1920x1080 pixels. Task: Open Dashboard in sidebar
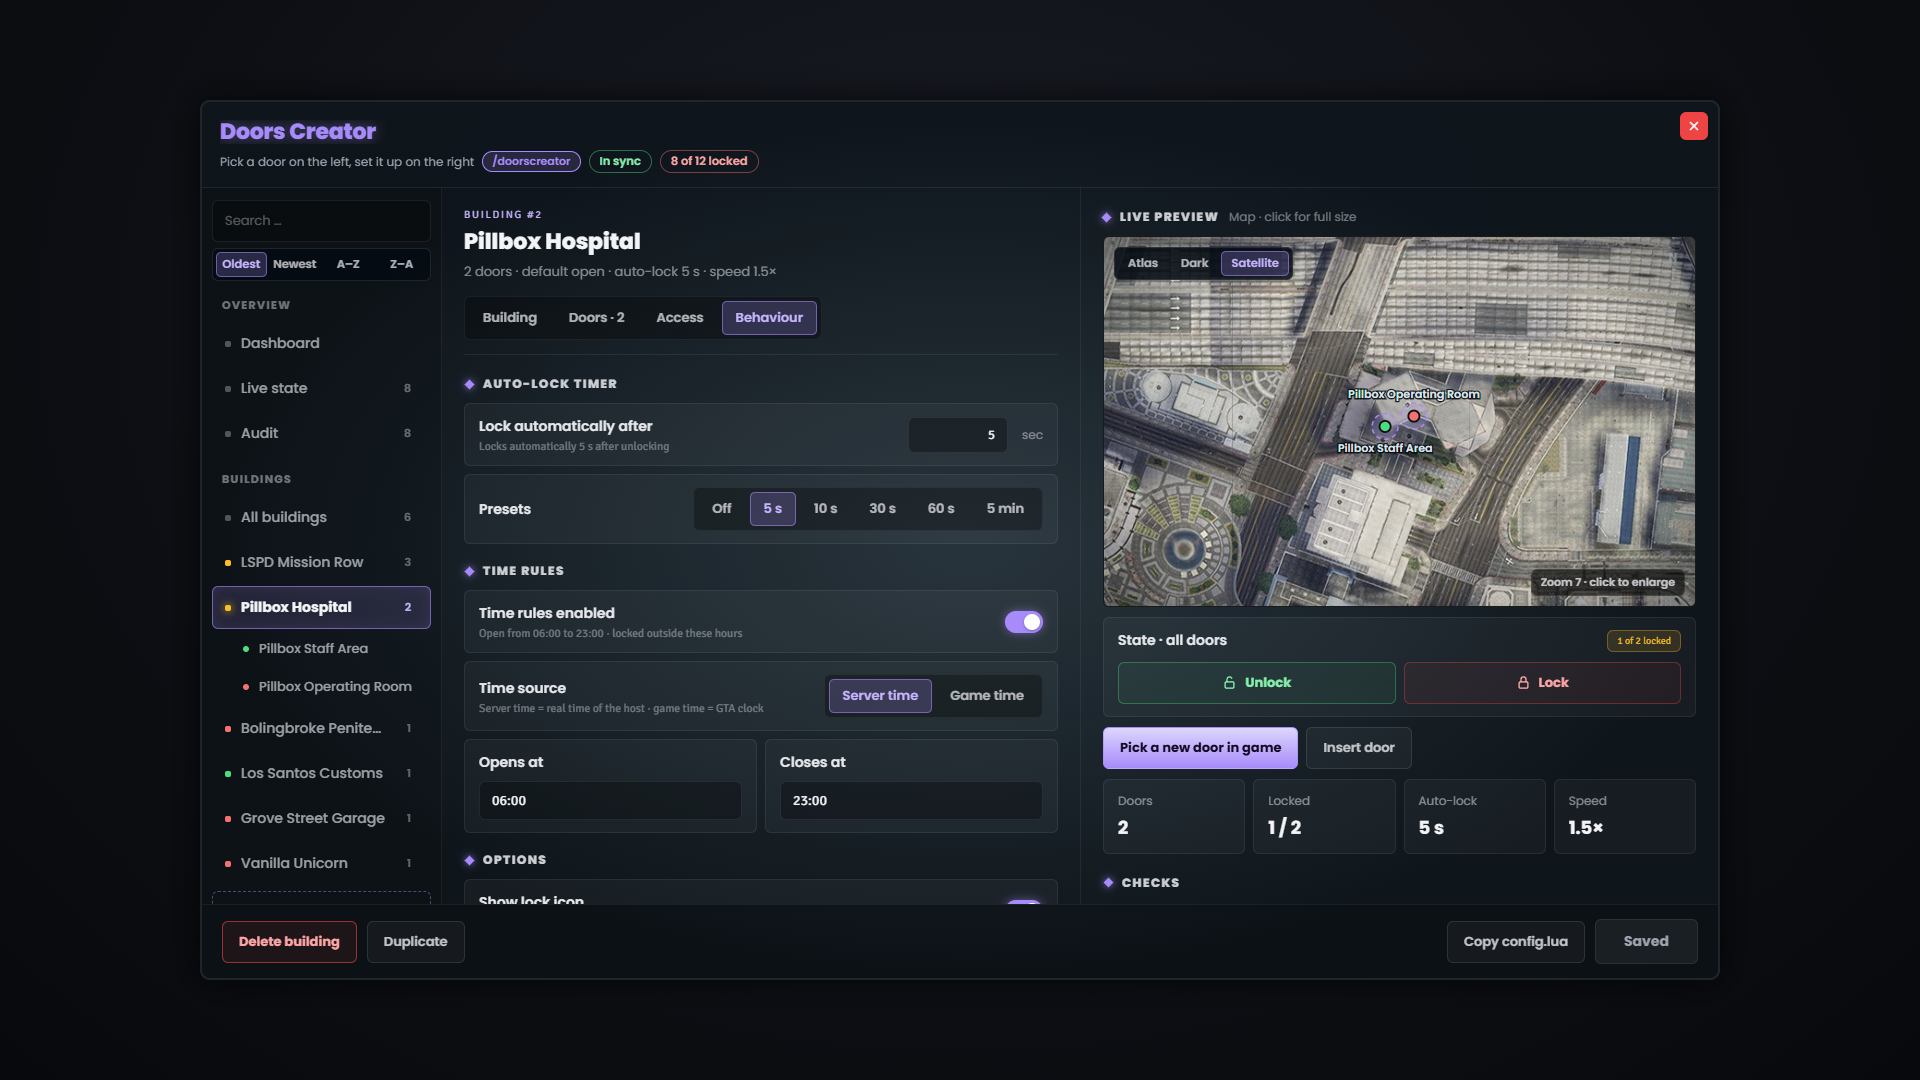point(321,343)
